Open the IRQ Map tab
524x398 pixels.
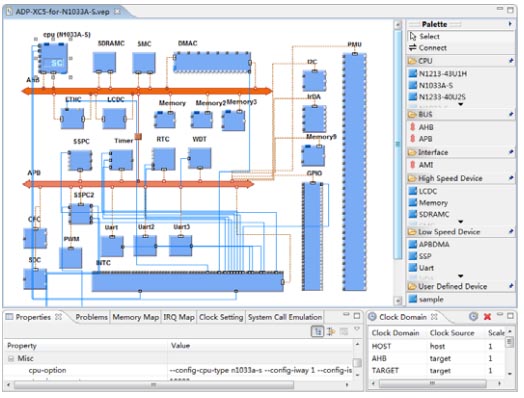click(179, 317)
